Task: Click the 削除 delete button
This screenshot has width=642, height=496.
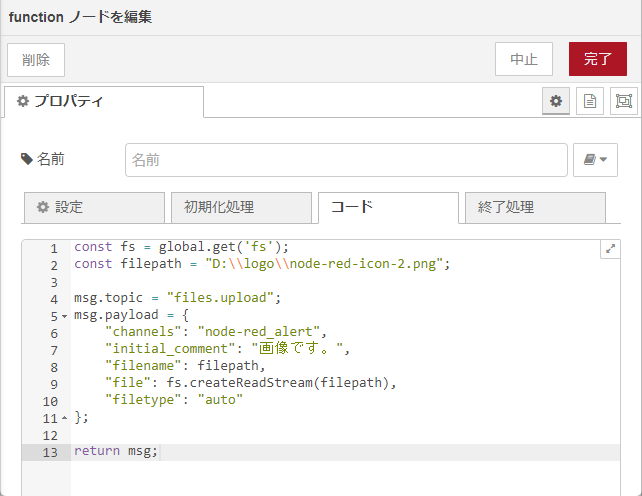Action: tap(36, 60)
